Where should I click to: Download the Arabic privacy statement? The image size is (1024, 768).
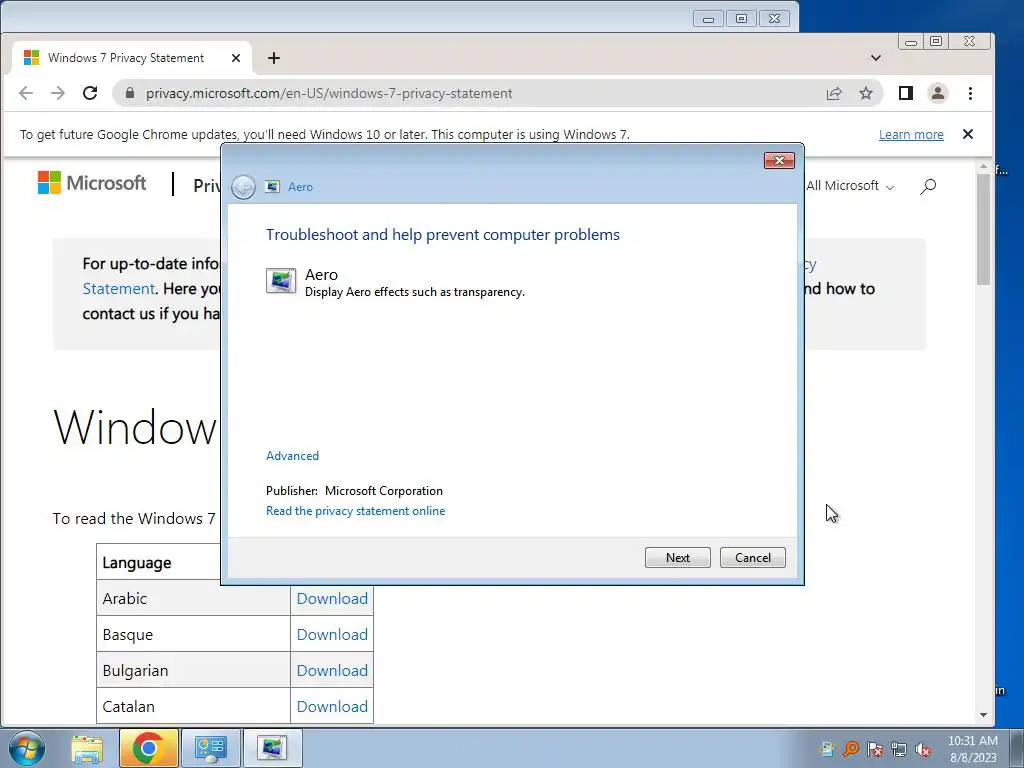[332, 598]
